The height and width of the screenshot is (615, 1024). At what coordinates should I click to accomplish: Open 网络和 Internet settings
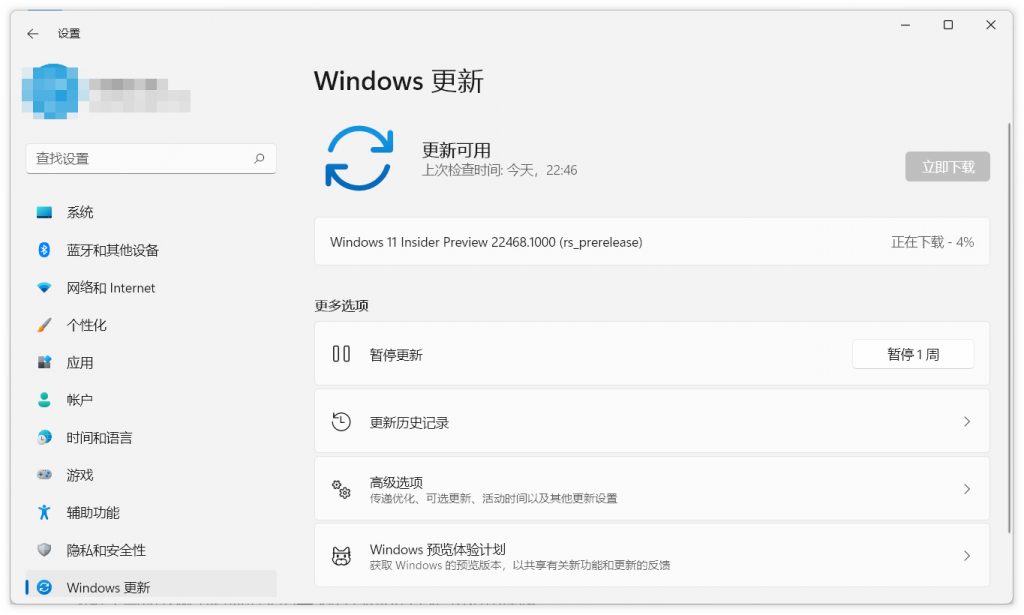(x=151, y=287)
